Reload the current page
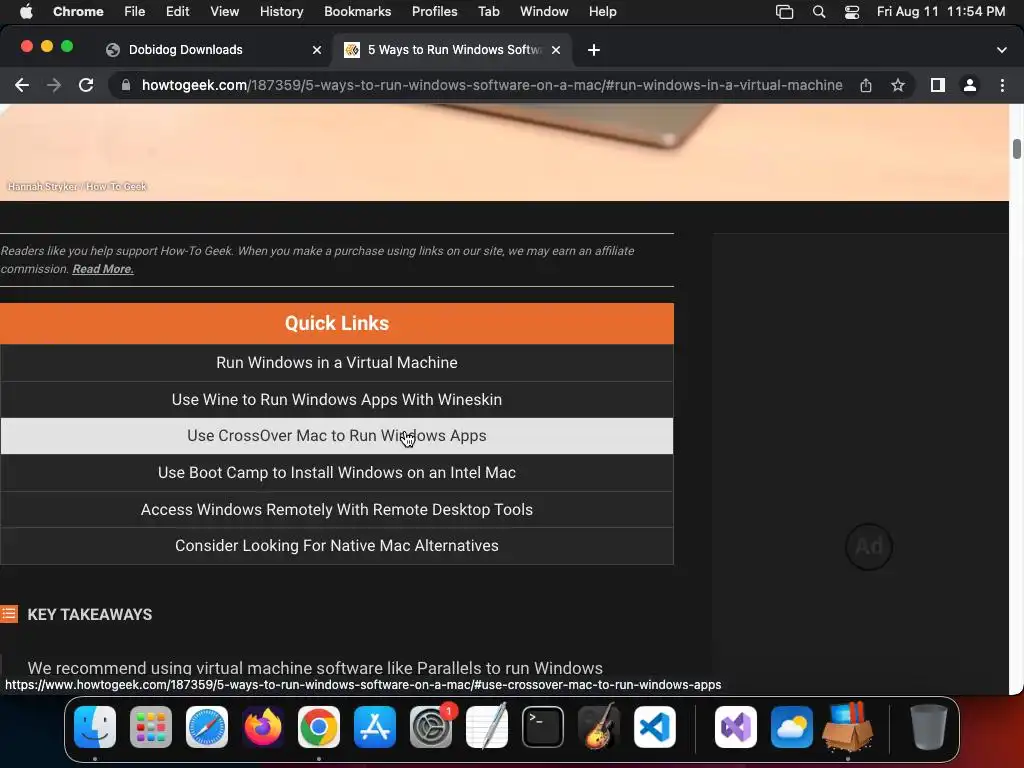Screen dimensions: 1024x768 [x=86, y=85]
